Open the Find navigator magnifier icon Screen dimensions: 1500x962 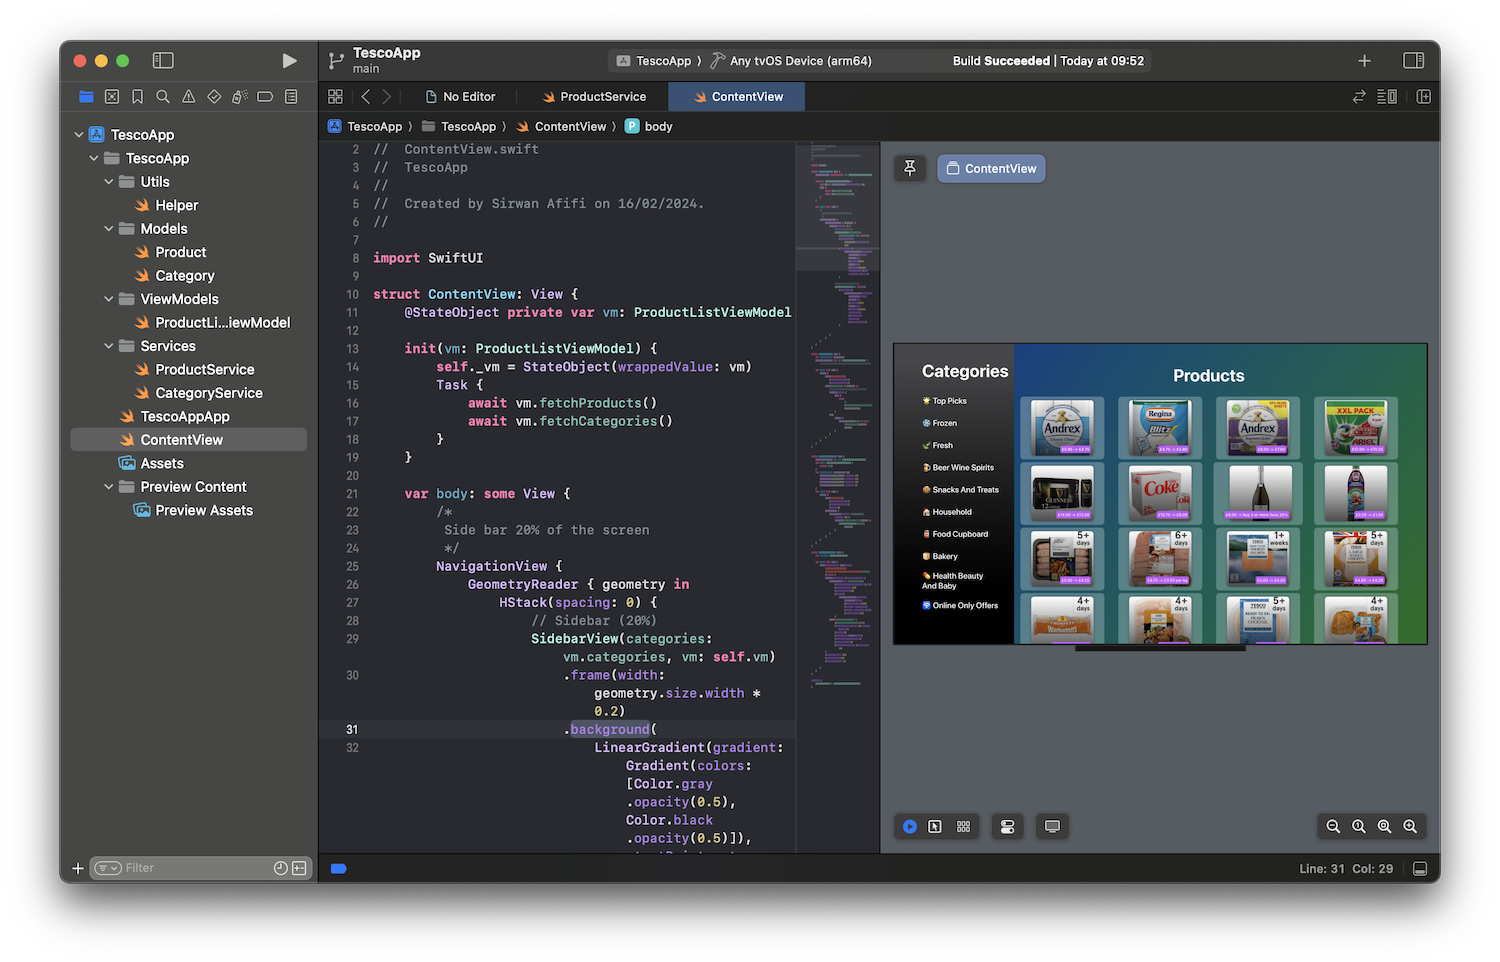pos(163,97)
